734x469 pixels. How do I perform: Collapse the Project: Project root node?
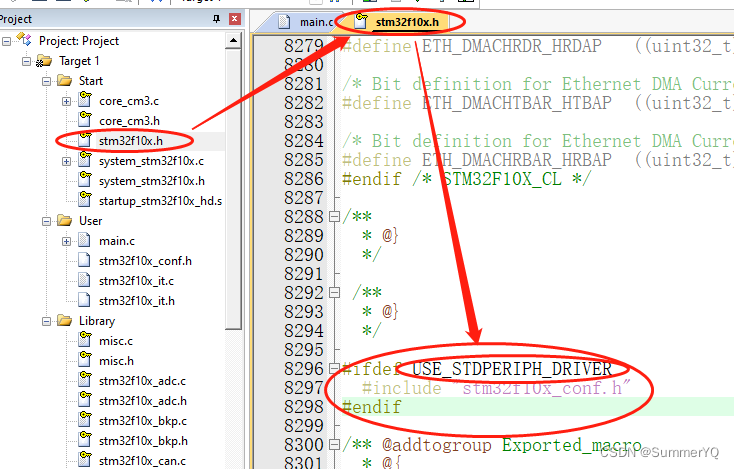click(6, 41)
